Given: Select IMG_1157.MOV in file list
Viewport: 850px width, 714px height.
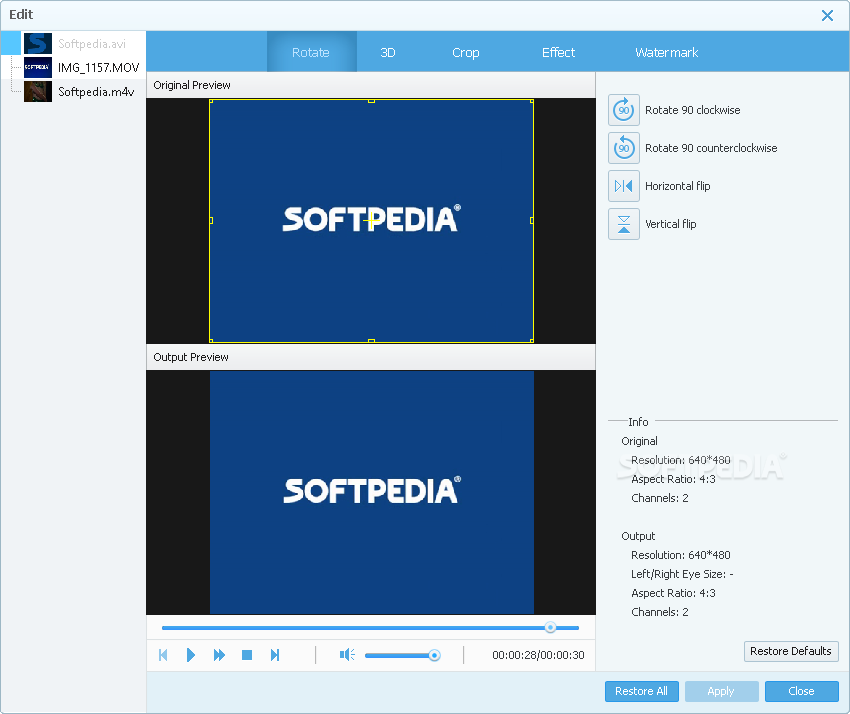Looking at the screenshot, I should [x=74, y=67].
